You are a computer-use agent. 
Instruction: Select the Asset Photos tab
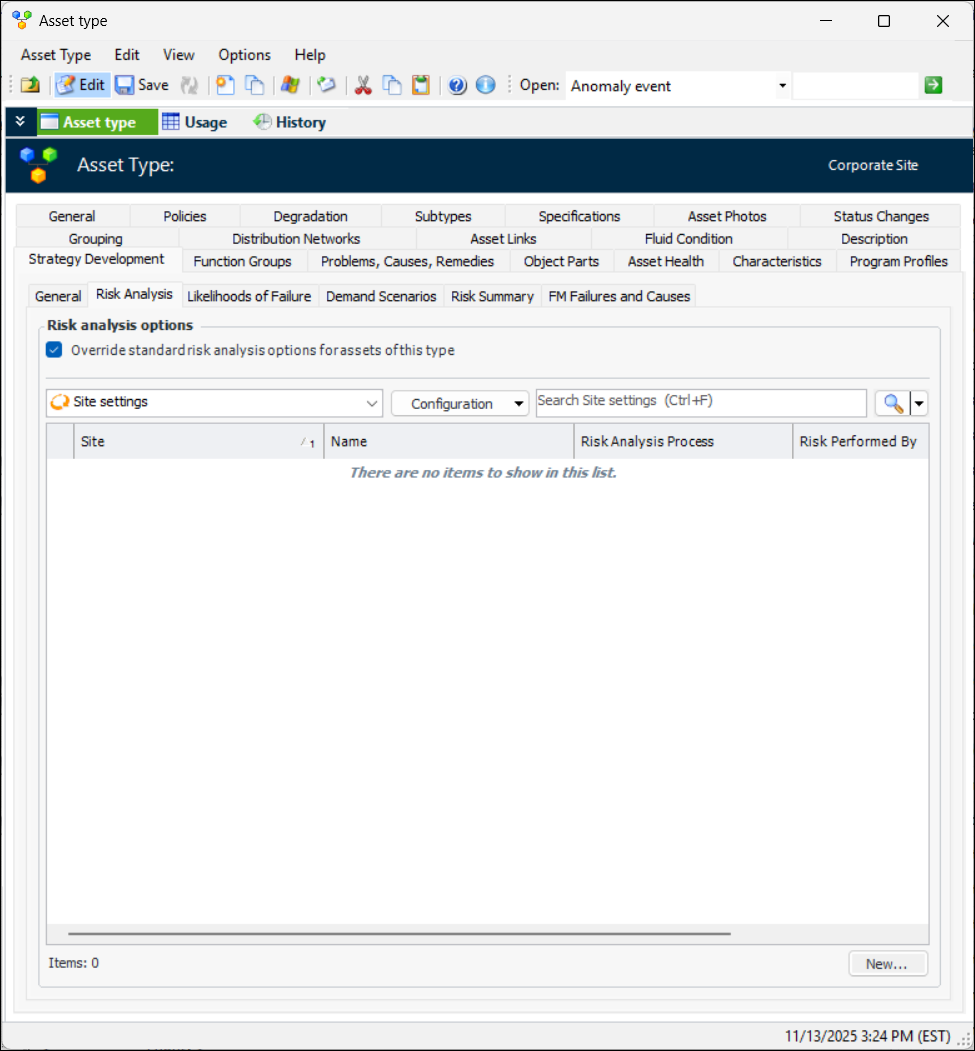[x=727, y=217]
